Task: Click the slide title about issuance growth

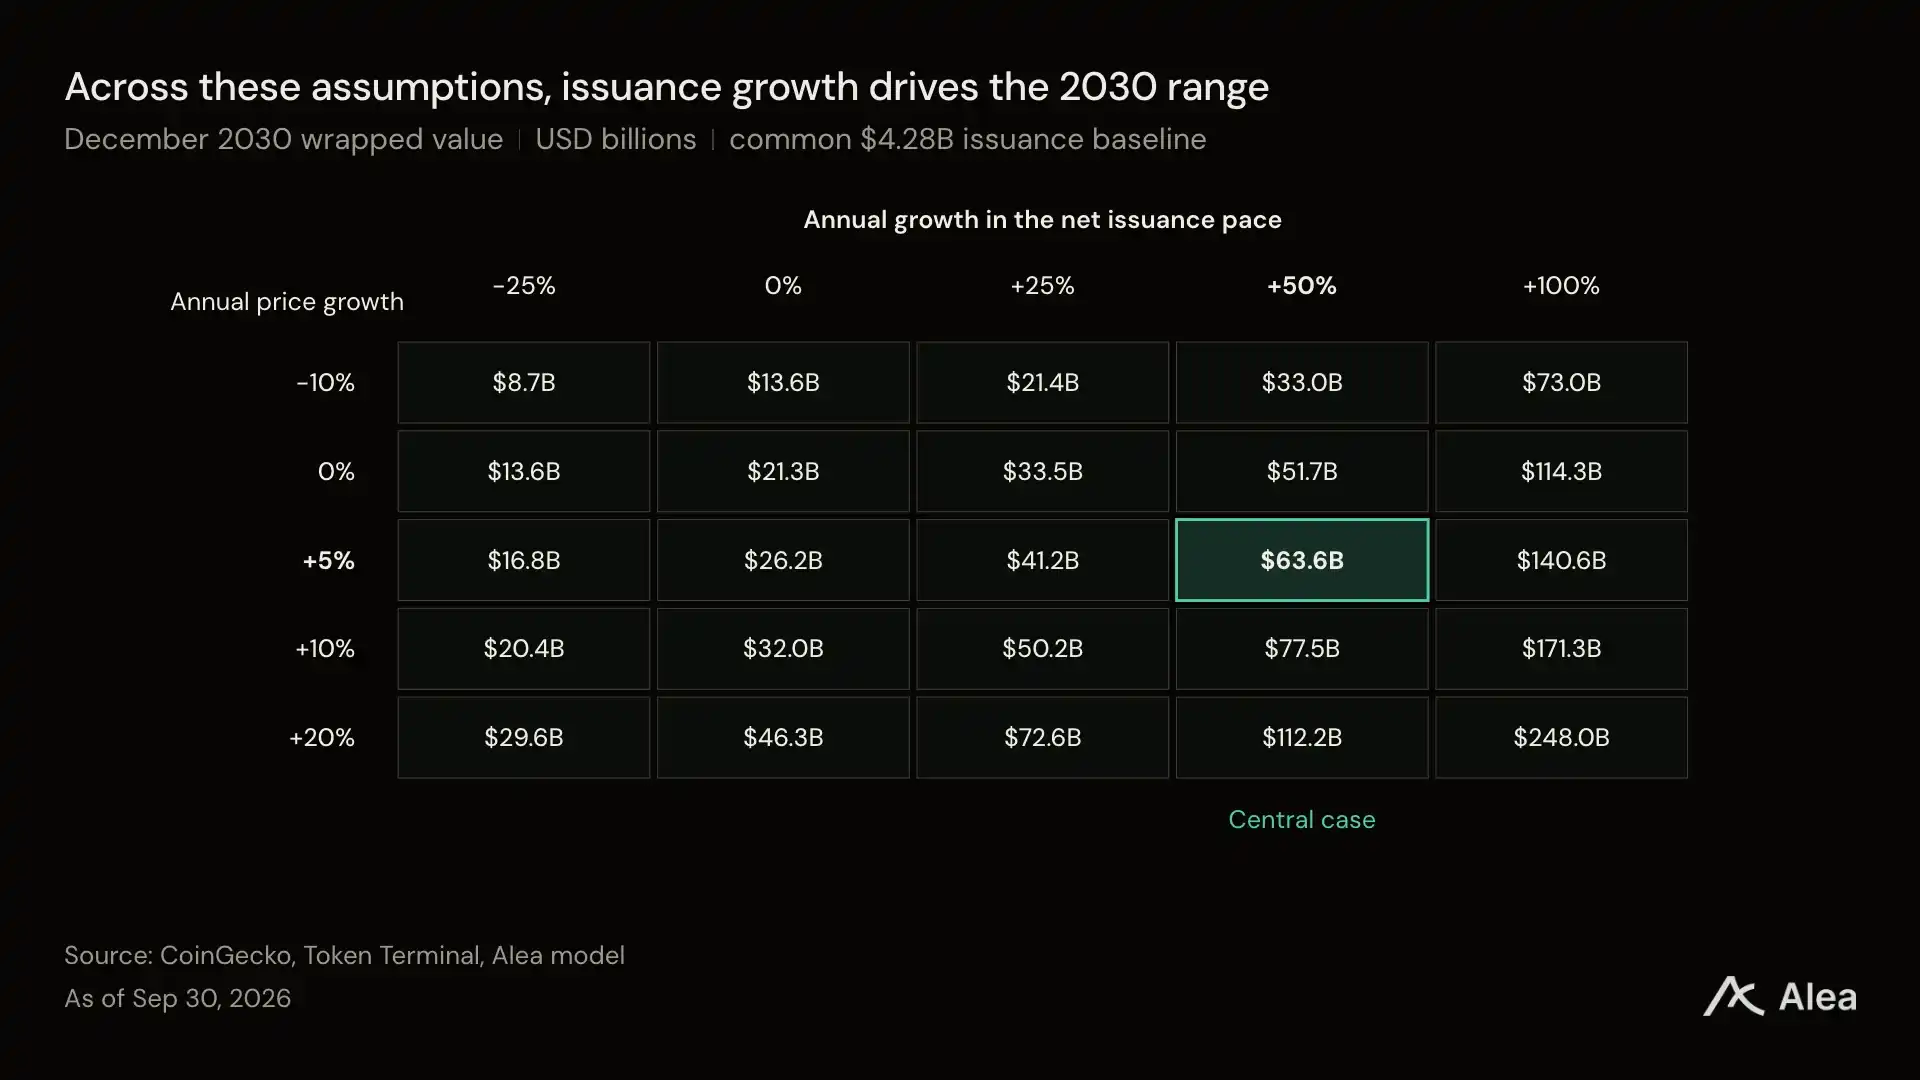Action: tap(666, 88)
